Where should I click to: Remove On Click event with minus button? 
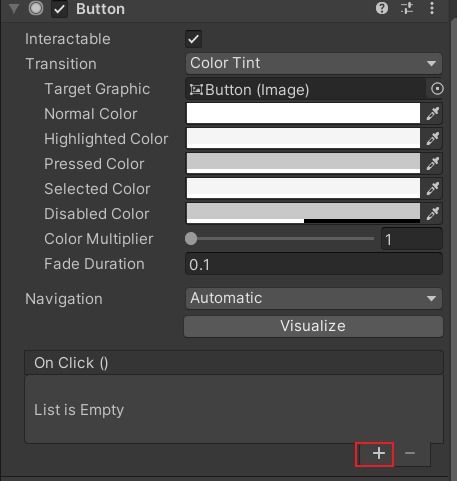(410, 453)
